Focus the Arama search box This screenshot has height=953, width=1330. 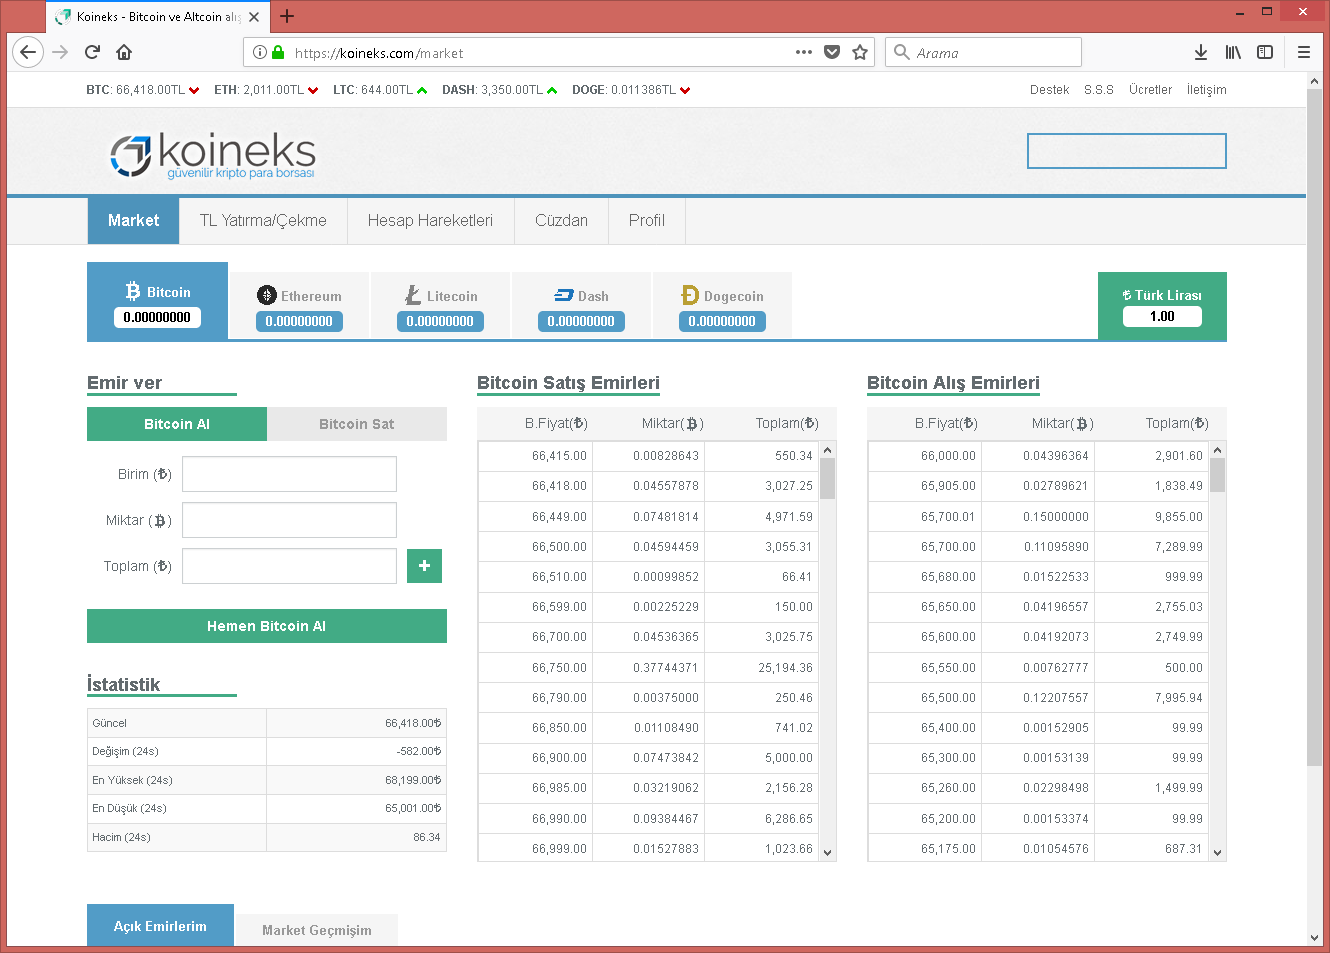983,52
